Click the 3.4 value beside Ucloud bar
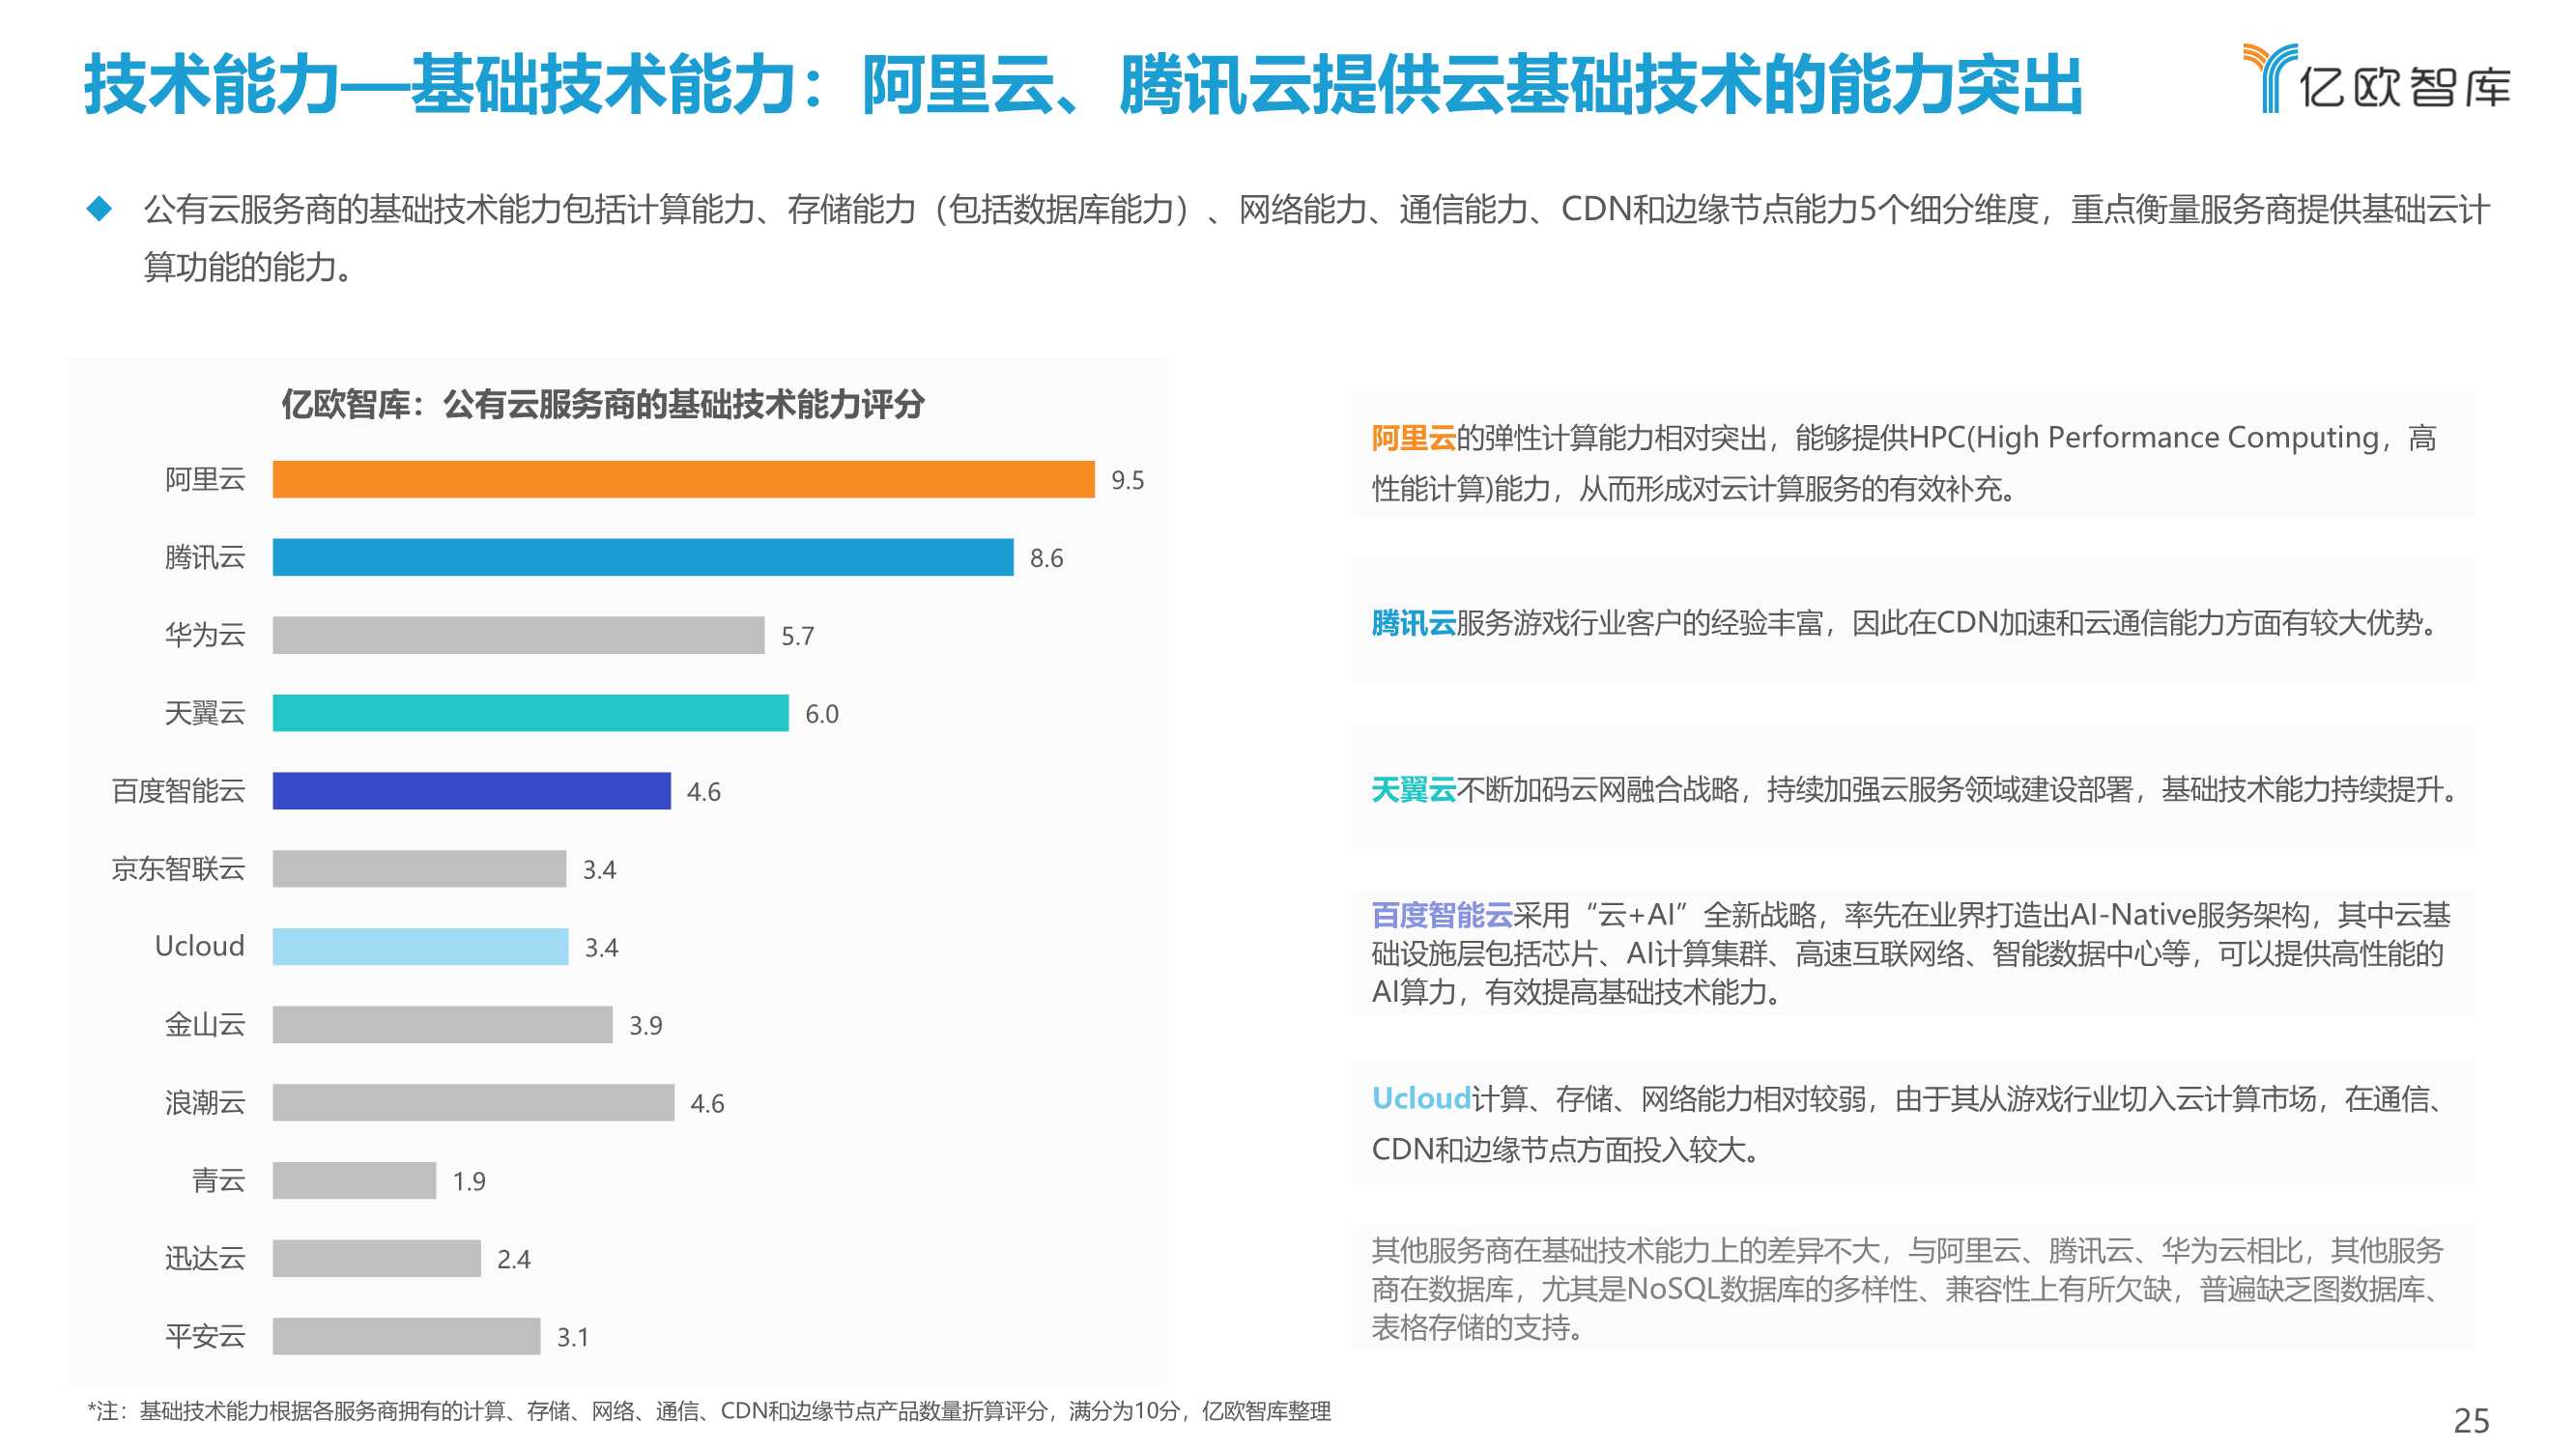The width and height of the screenshot is (2576, 1449). (x=601, y=949)
